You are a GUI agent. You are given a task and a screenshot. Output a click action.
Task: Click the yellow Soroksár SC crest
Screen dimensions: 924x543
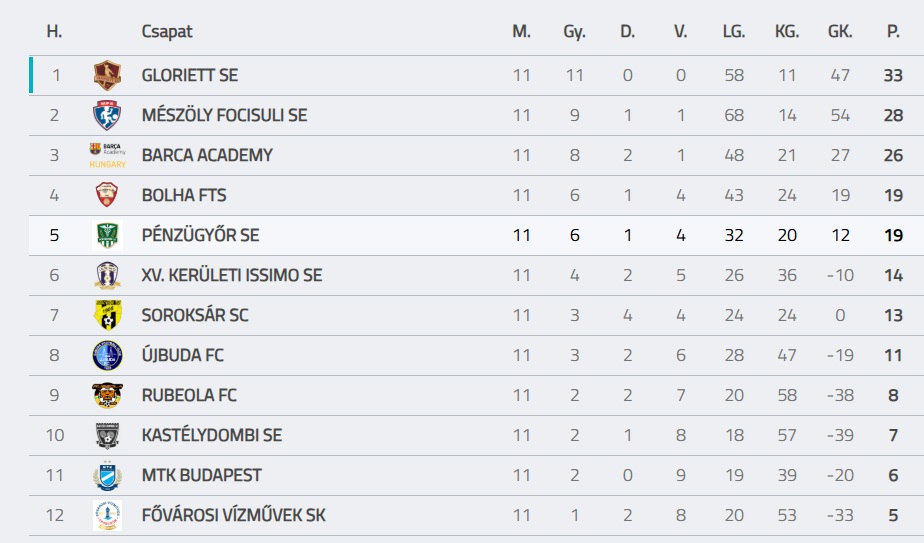tap(107, 315)
